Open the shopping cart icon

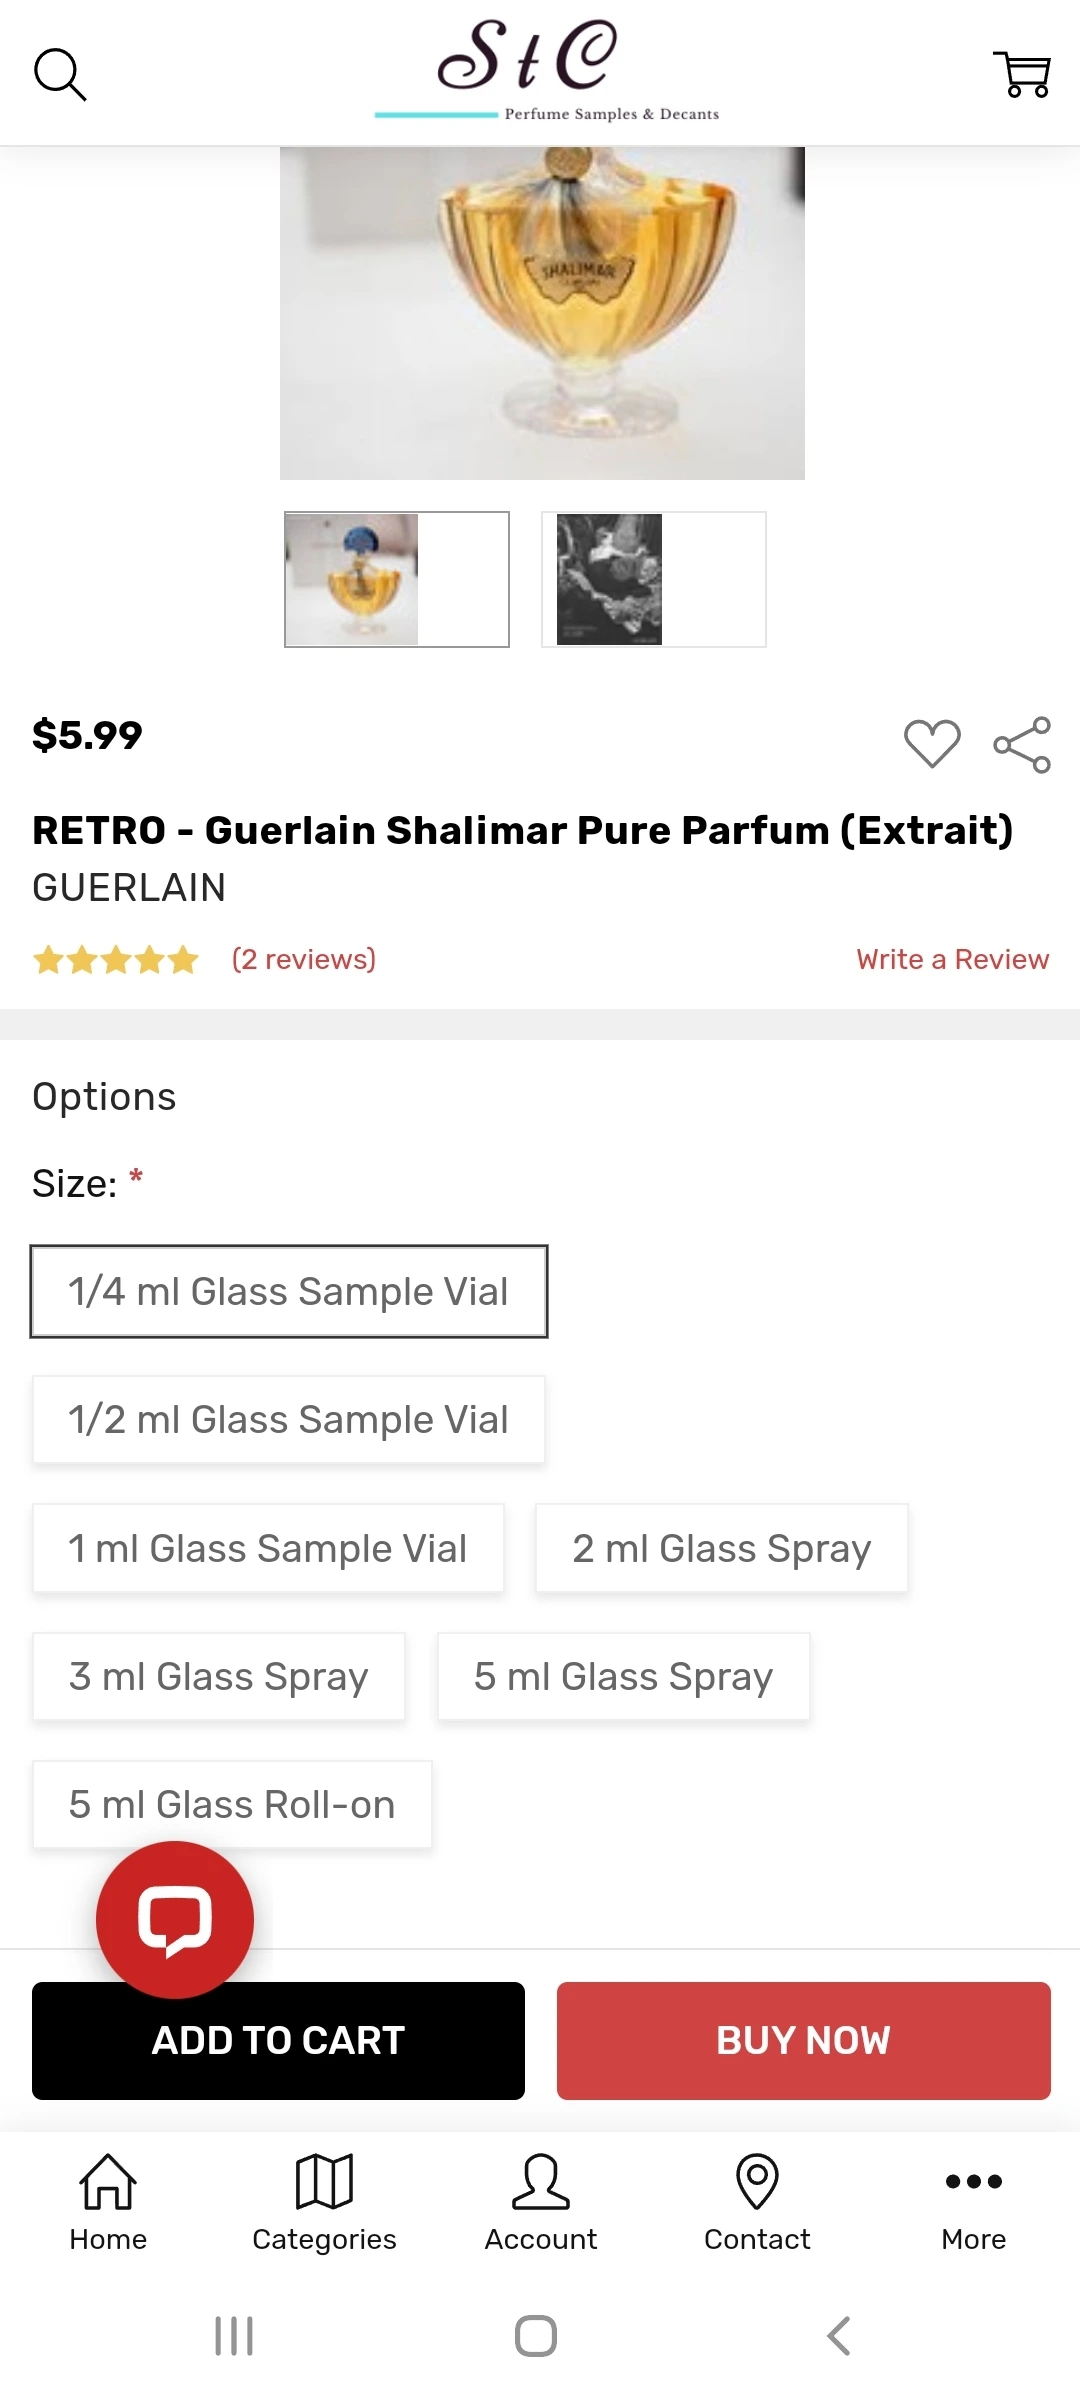1021,74
